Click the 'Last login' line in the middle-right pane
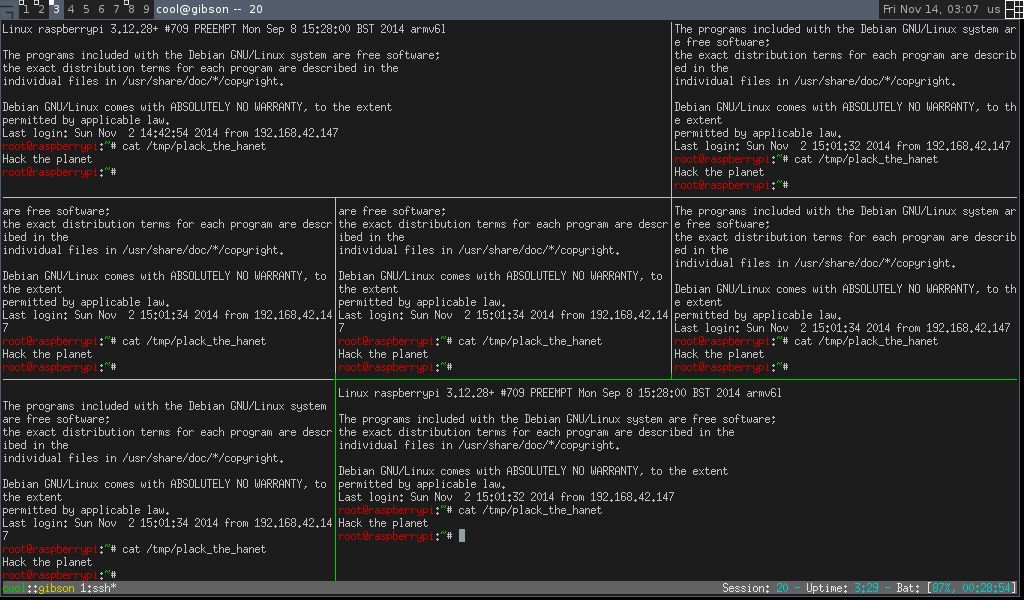This screenshot has width=1024, height=600. (842, 328)
